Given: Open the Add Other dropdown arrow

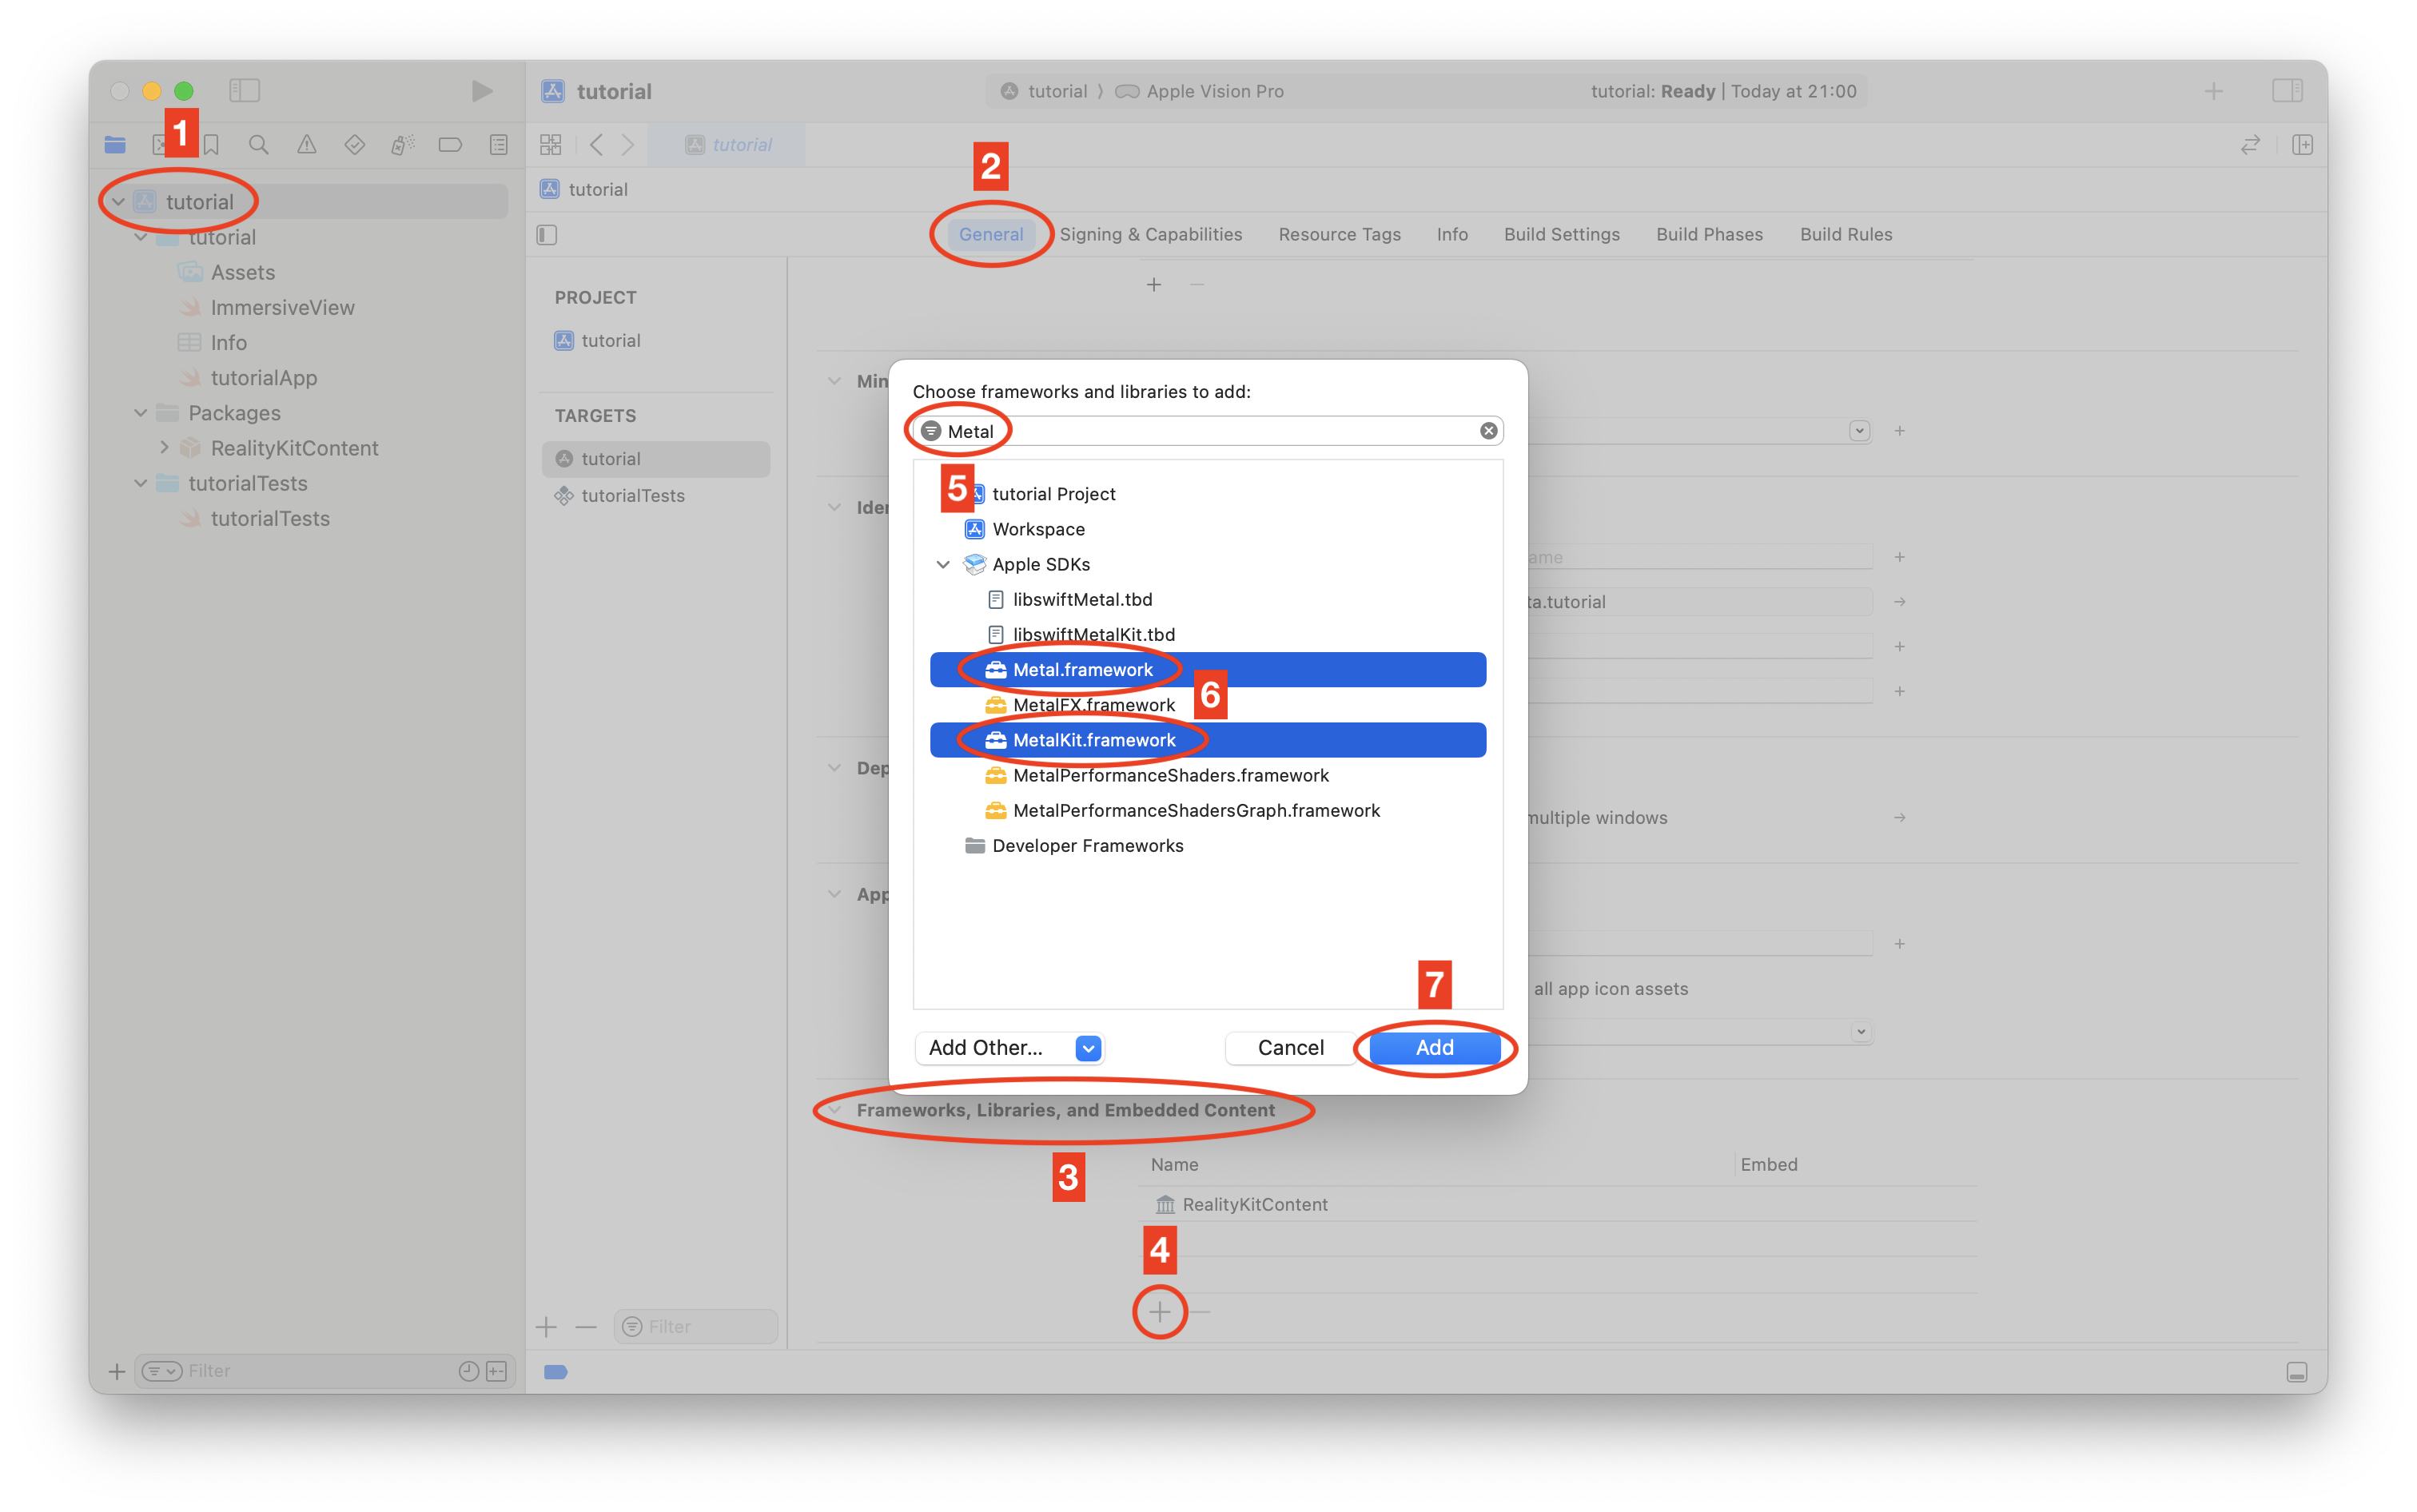Looking at the screenshot, I should click(1088, 1047).
